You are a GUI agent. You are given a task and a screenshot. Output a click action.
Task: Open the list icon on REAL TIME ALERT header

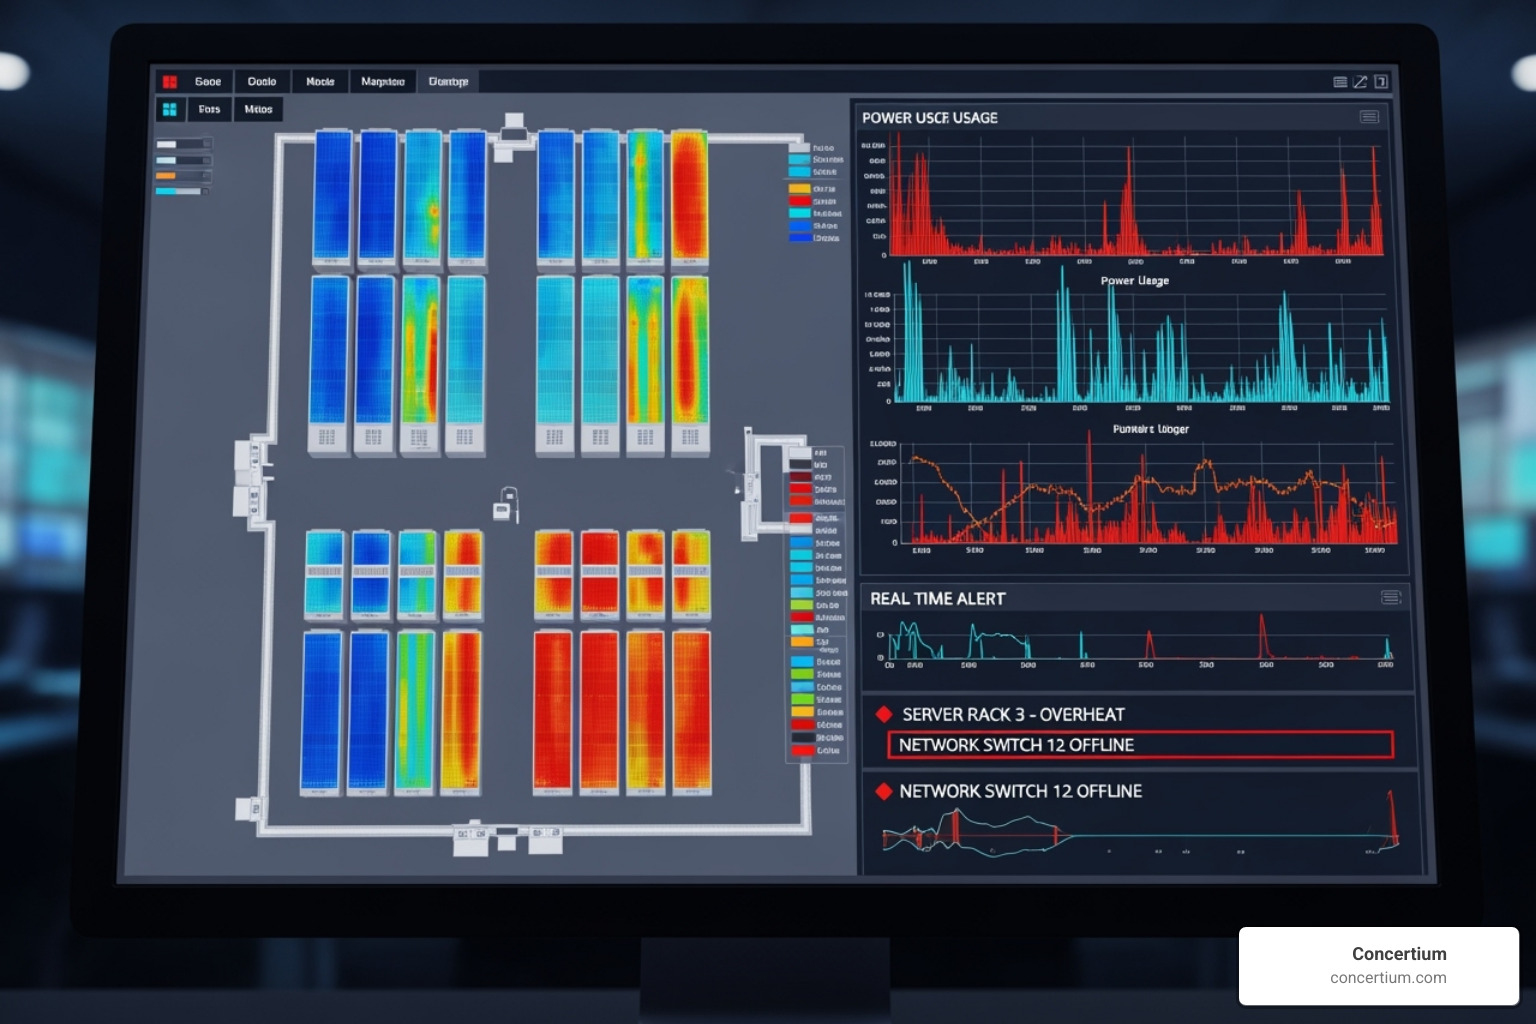(x=1389, y=597)
